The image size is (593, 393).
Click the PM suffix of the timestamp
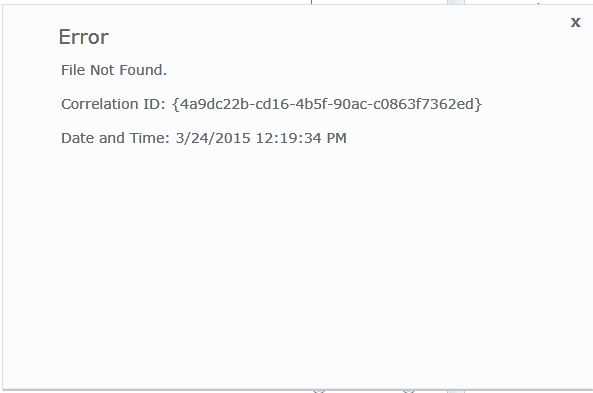pyautogui.click(x=337, y=138)
